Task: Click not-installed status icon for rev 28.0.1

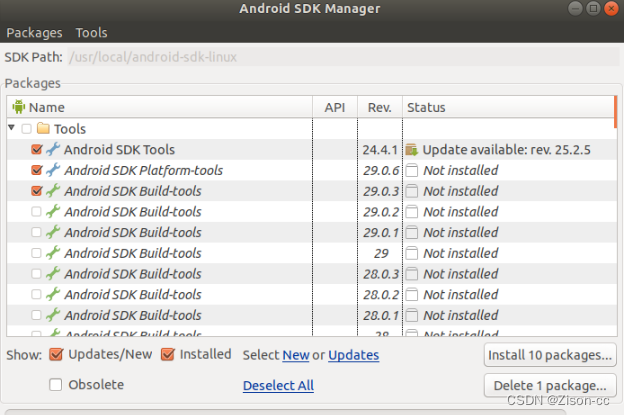Action: [412, 315]
